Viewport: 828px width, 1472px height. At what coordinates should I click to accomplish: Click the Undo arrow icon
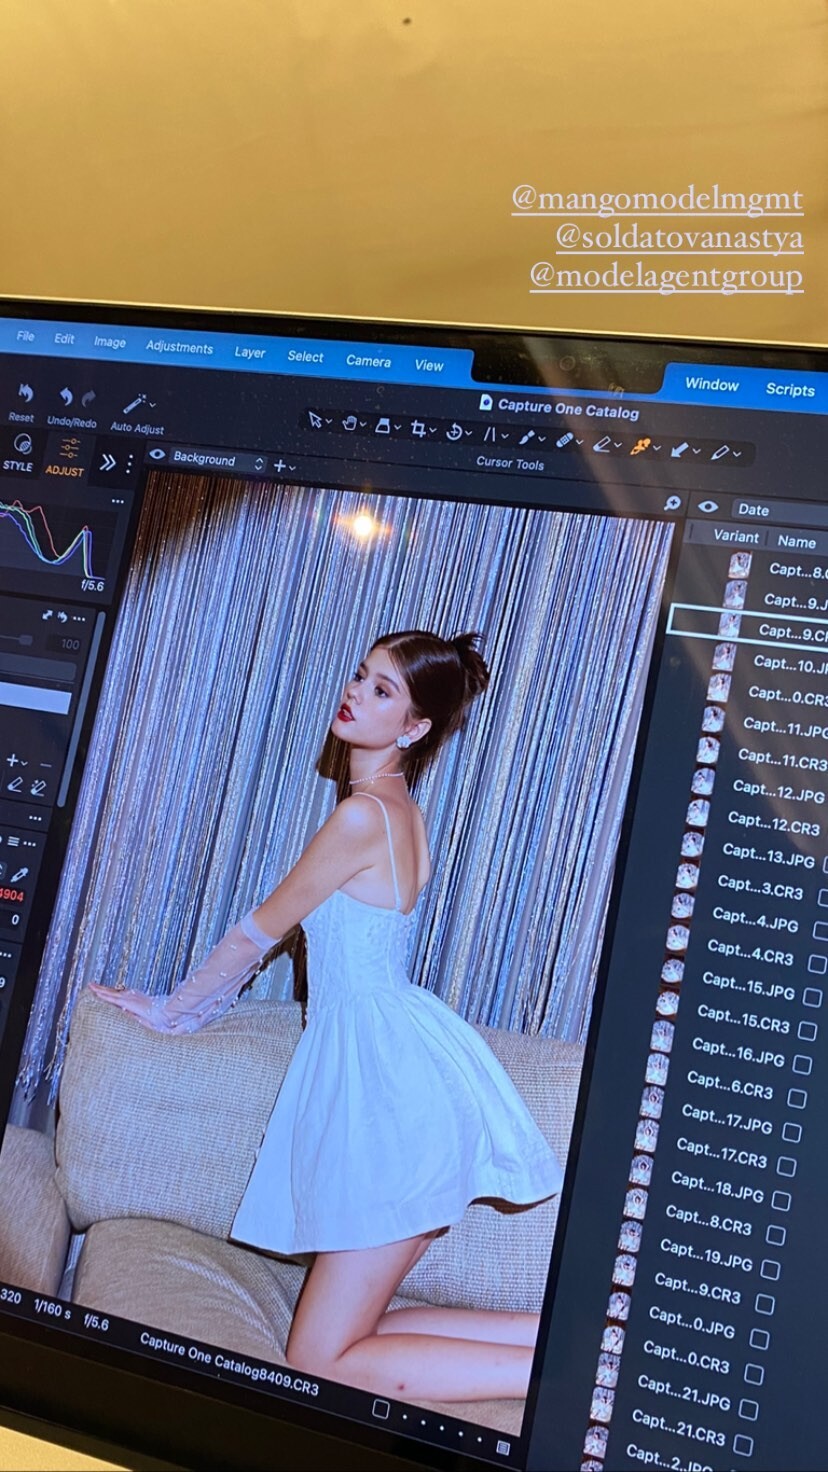point(66,397)
